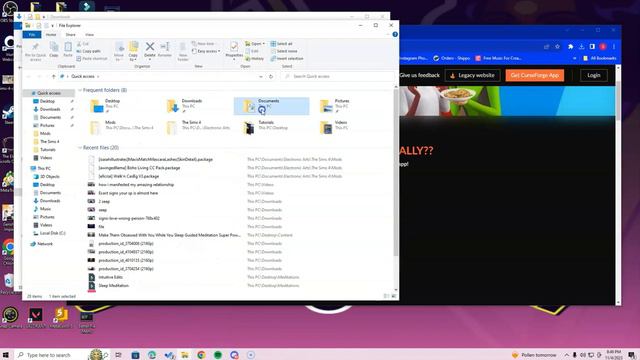Click Copy path in Clipboard group
The height and width of the screenshot is (360, 640).
[88, 51]
